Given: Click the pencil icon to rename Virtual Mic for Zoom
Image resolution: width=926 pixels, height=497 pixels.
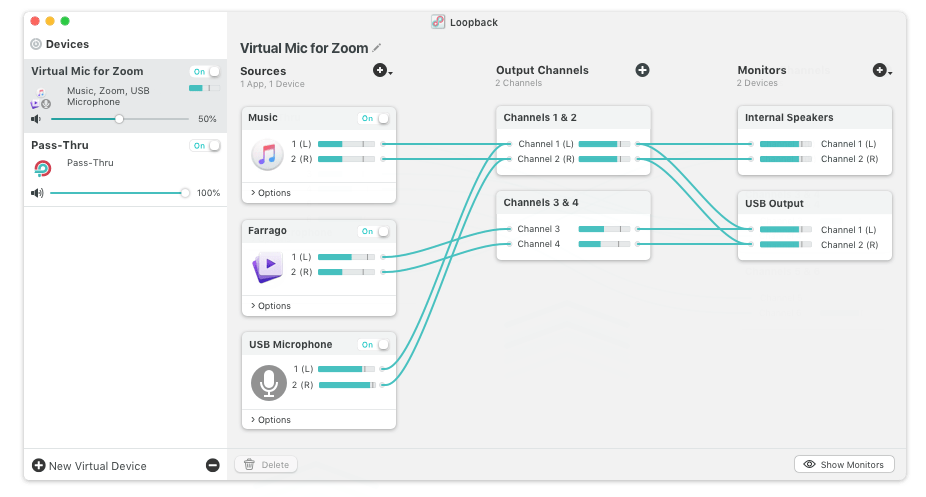Looking at the screenshot, I should (376, 48).
